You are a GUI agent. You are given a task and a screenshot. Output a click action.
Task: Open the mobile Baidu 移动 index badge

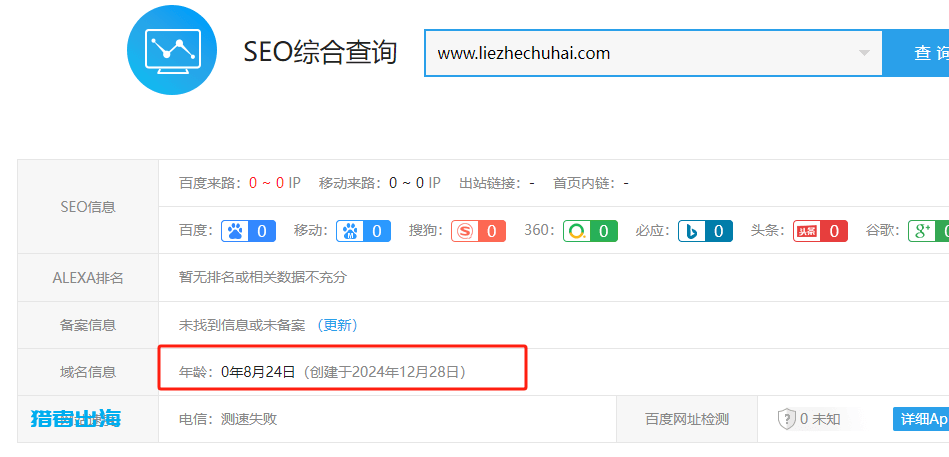click(x=364, y=231)
